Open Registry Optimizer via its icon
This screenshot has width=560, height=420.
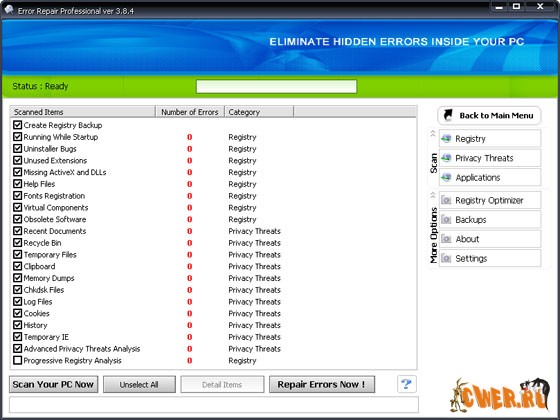tap(446, 200)
